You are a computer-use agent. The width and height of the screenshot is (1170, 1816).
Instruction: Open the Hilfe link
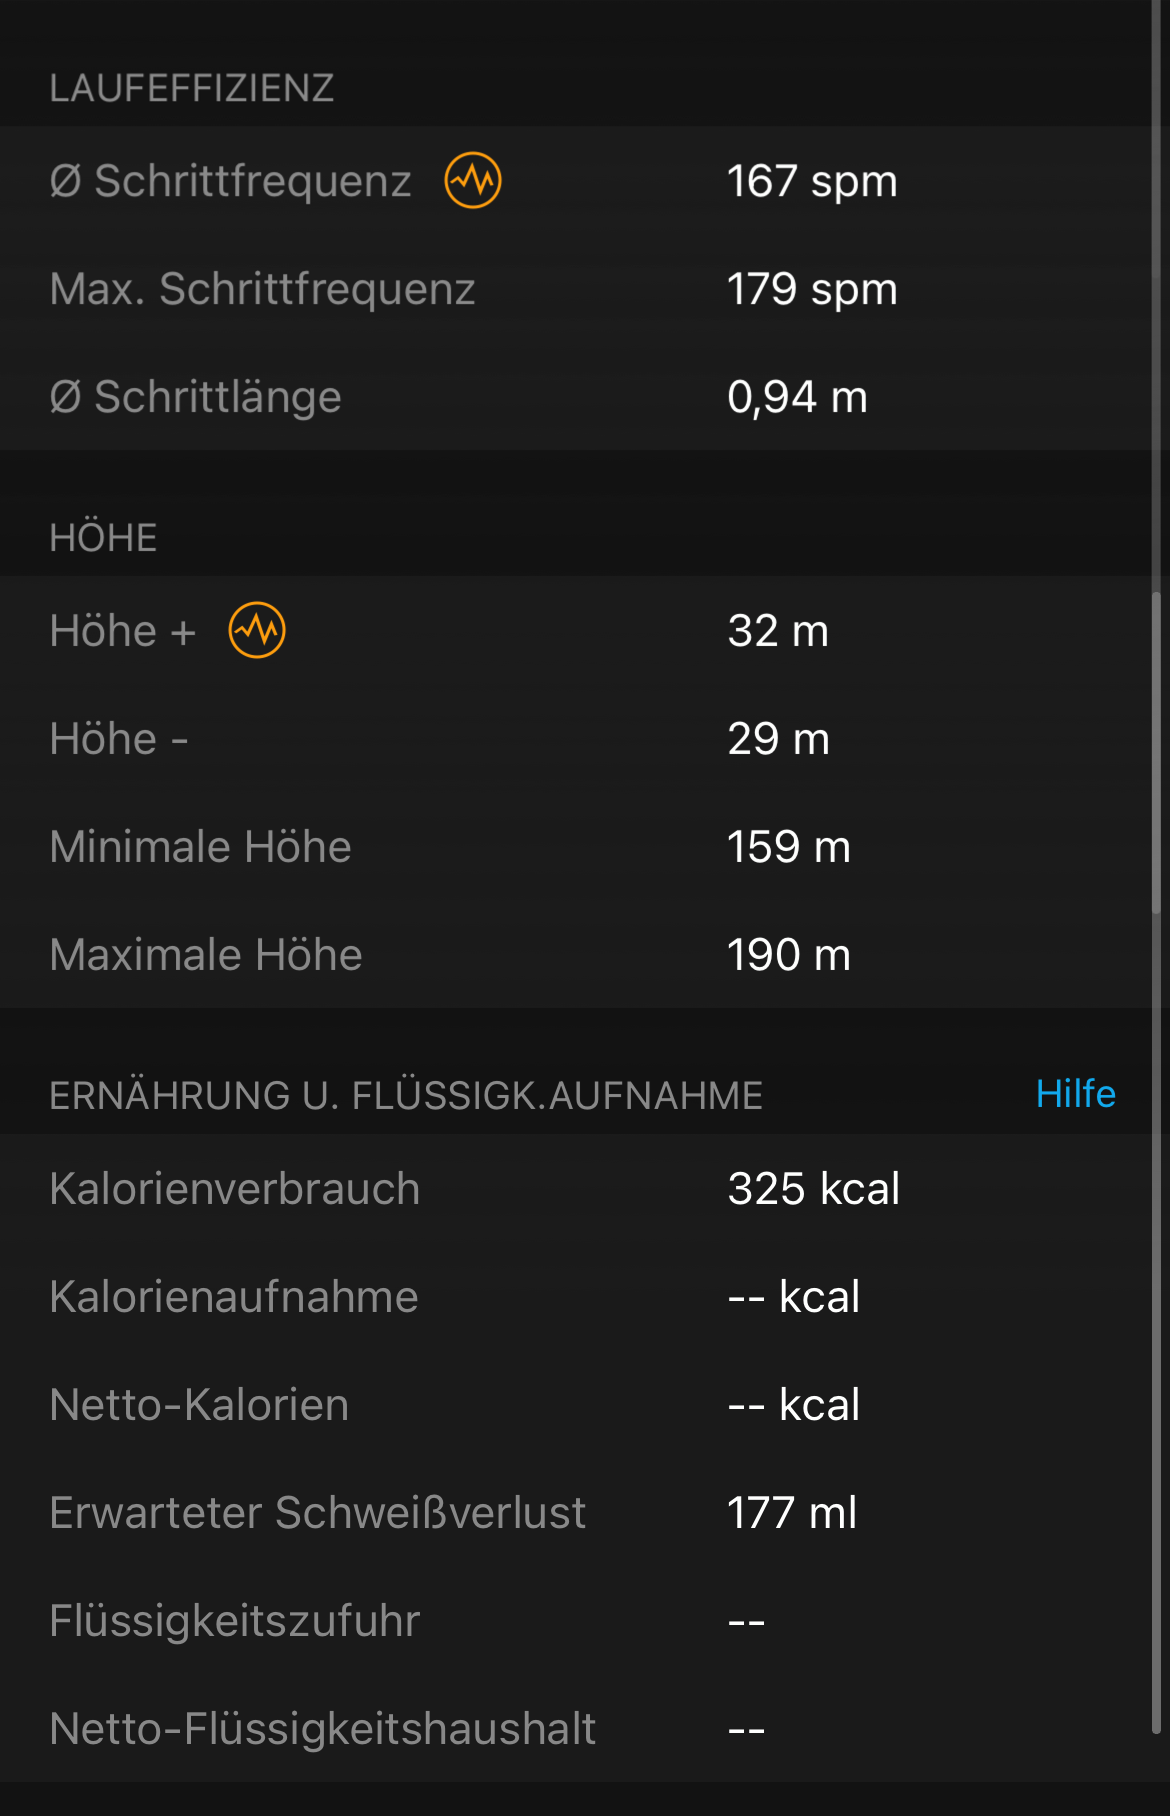(x=1075, y=1094)
